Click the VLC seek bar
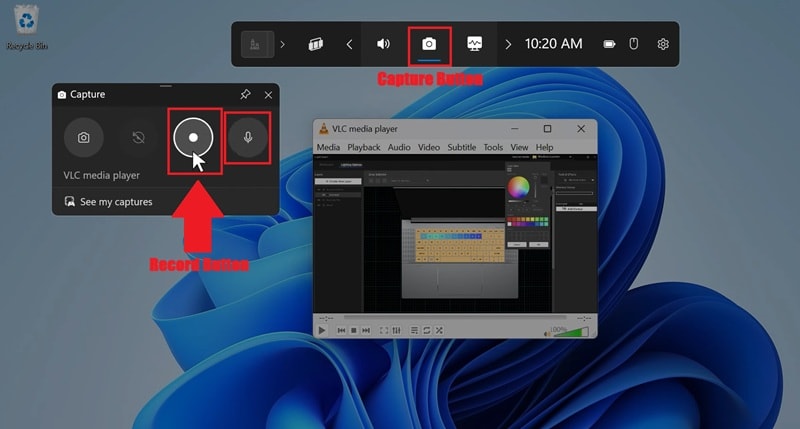Screen dimensions: 800x429 pyautogui.click(x=453, y=318)
